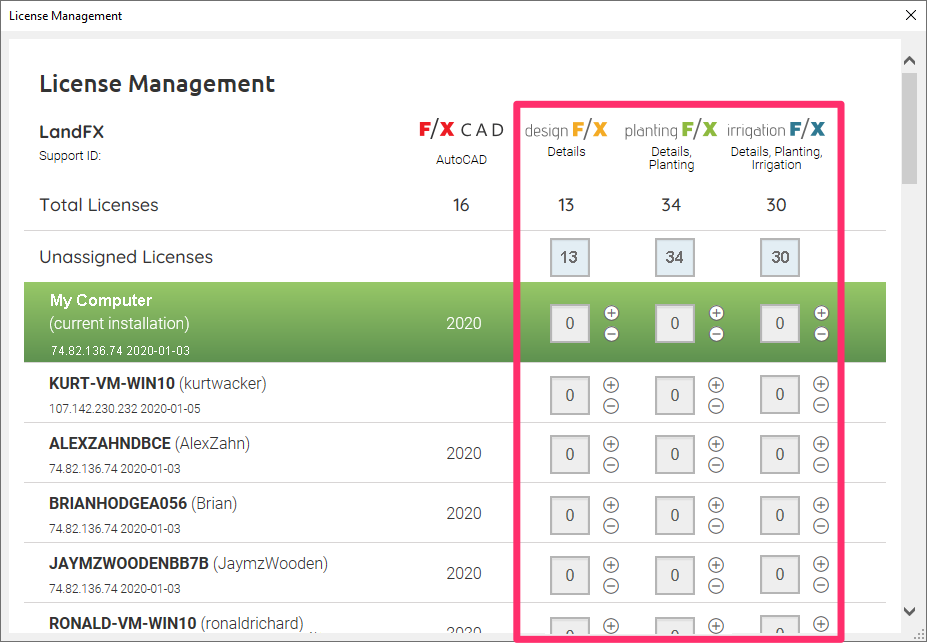Decrease Design F/X license for My Computer
The image size is (927, 643).
click(611, 335)
